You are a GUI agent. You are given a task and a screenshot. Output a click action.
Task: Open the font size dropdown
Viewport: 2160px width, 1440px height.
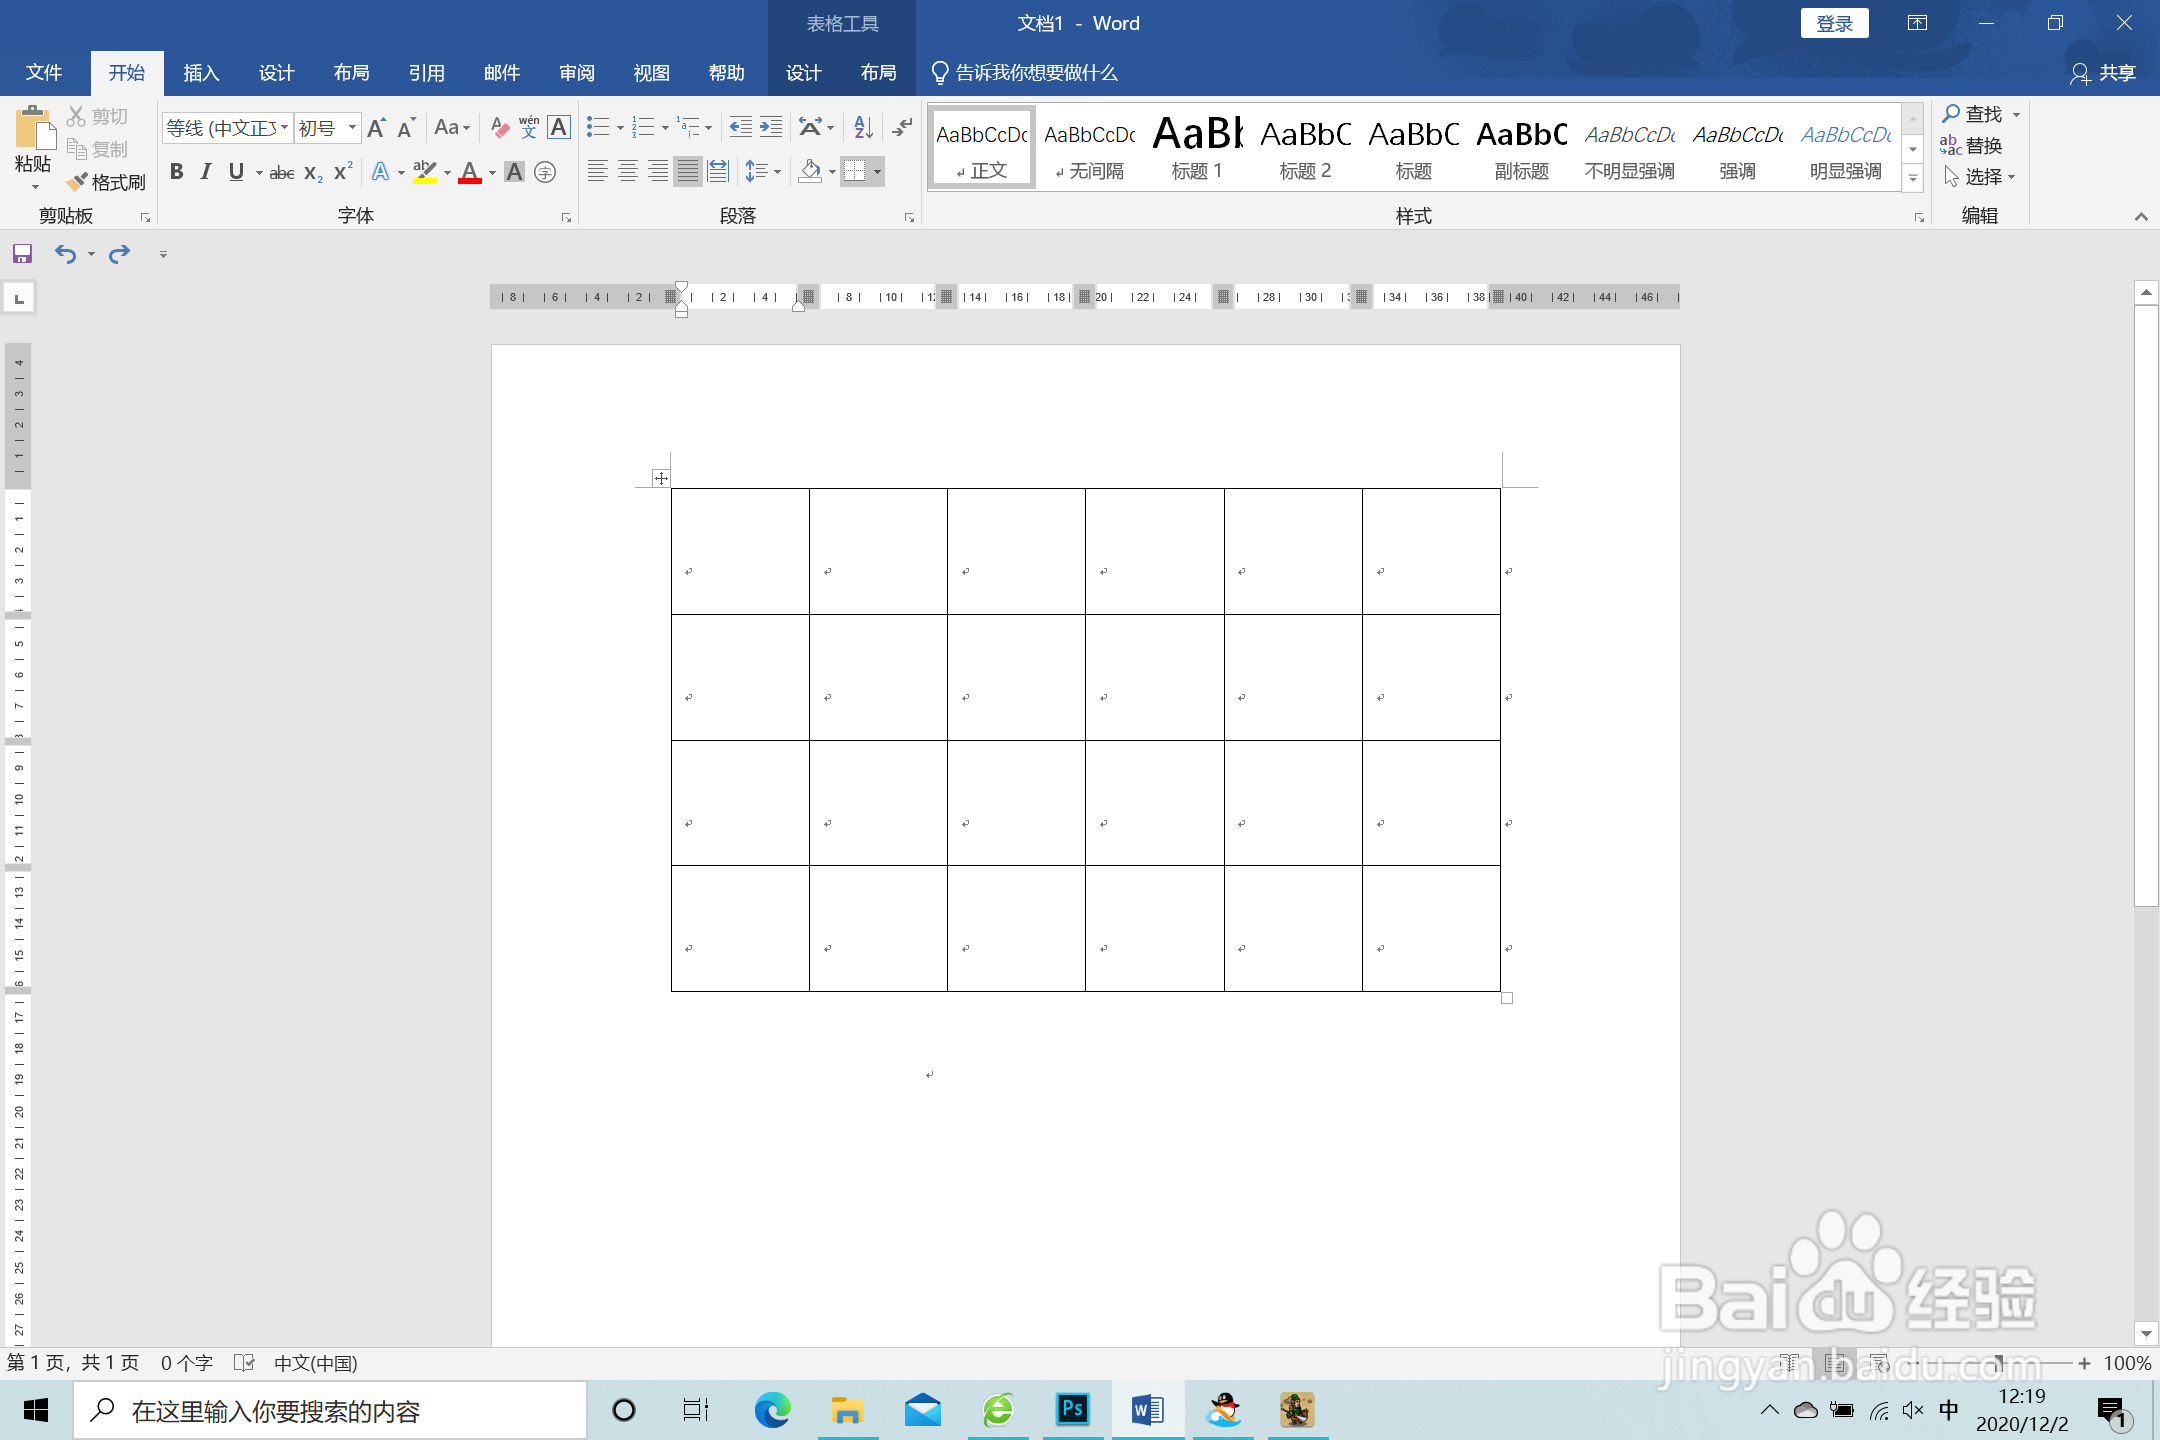352,127
